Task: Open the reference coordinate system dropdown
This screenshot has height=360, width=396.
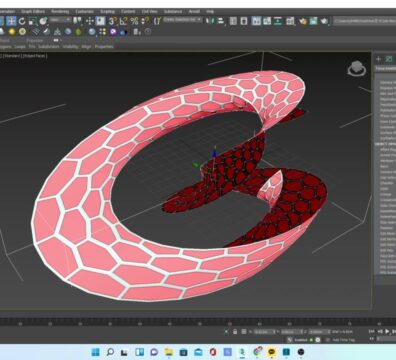Action: point(60,20)
